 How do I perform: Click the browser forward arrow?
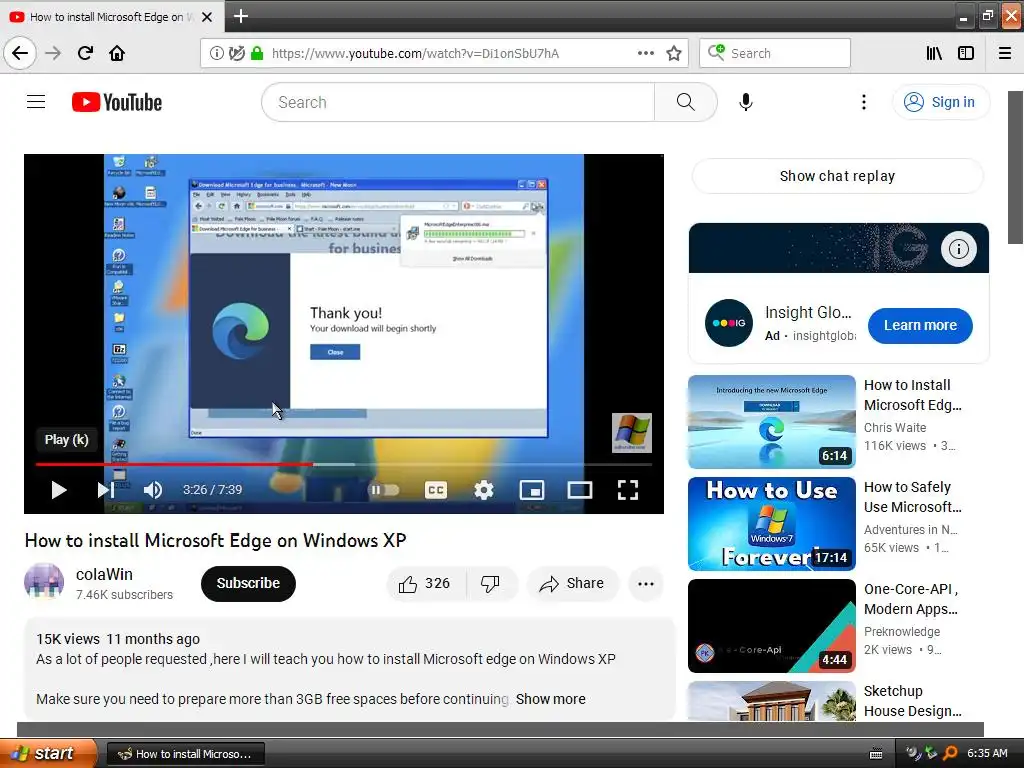click(x=53, y=54)
